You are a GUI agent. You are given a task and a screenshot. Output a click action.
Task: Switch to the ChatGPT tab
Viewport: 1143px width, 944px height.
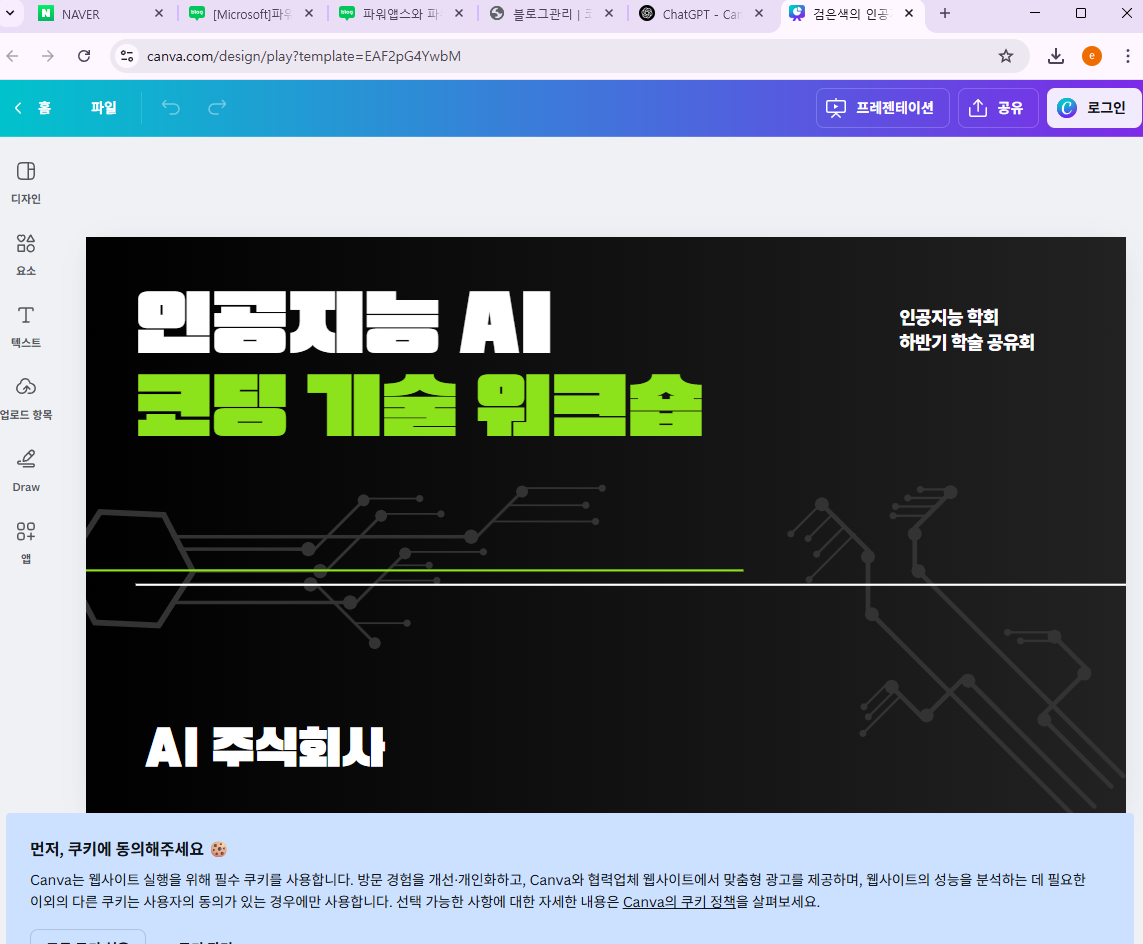tap(700, 14)
